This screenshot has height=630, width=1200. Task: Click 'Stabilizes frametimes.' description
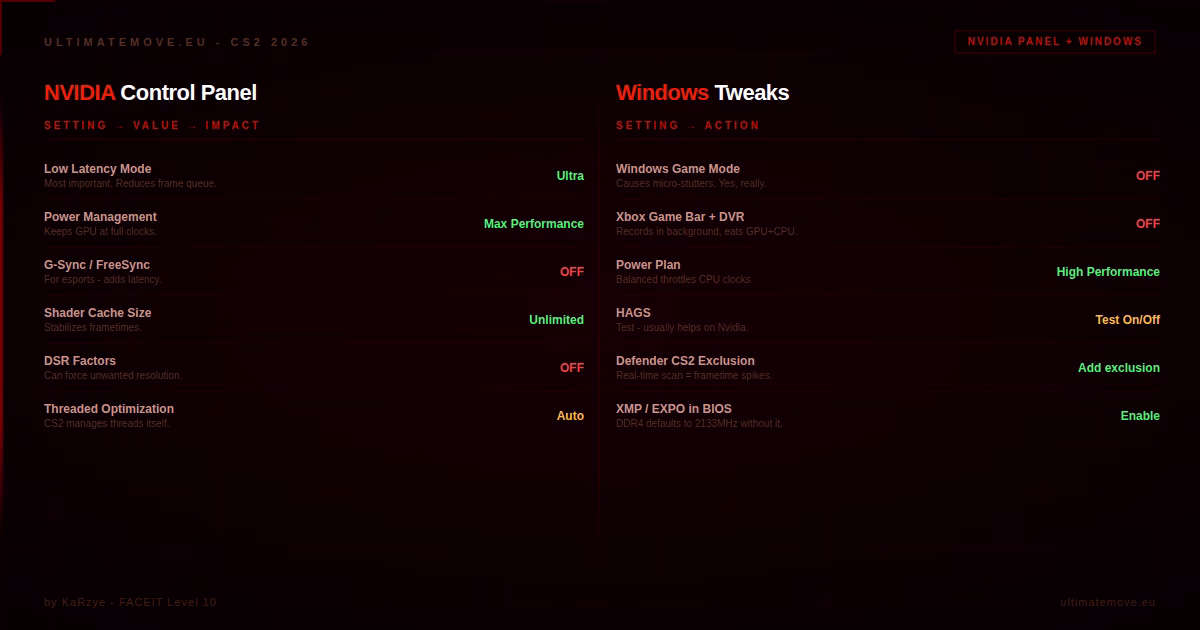click(x=93, y=328)
